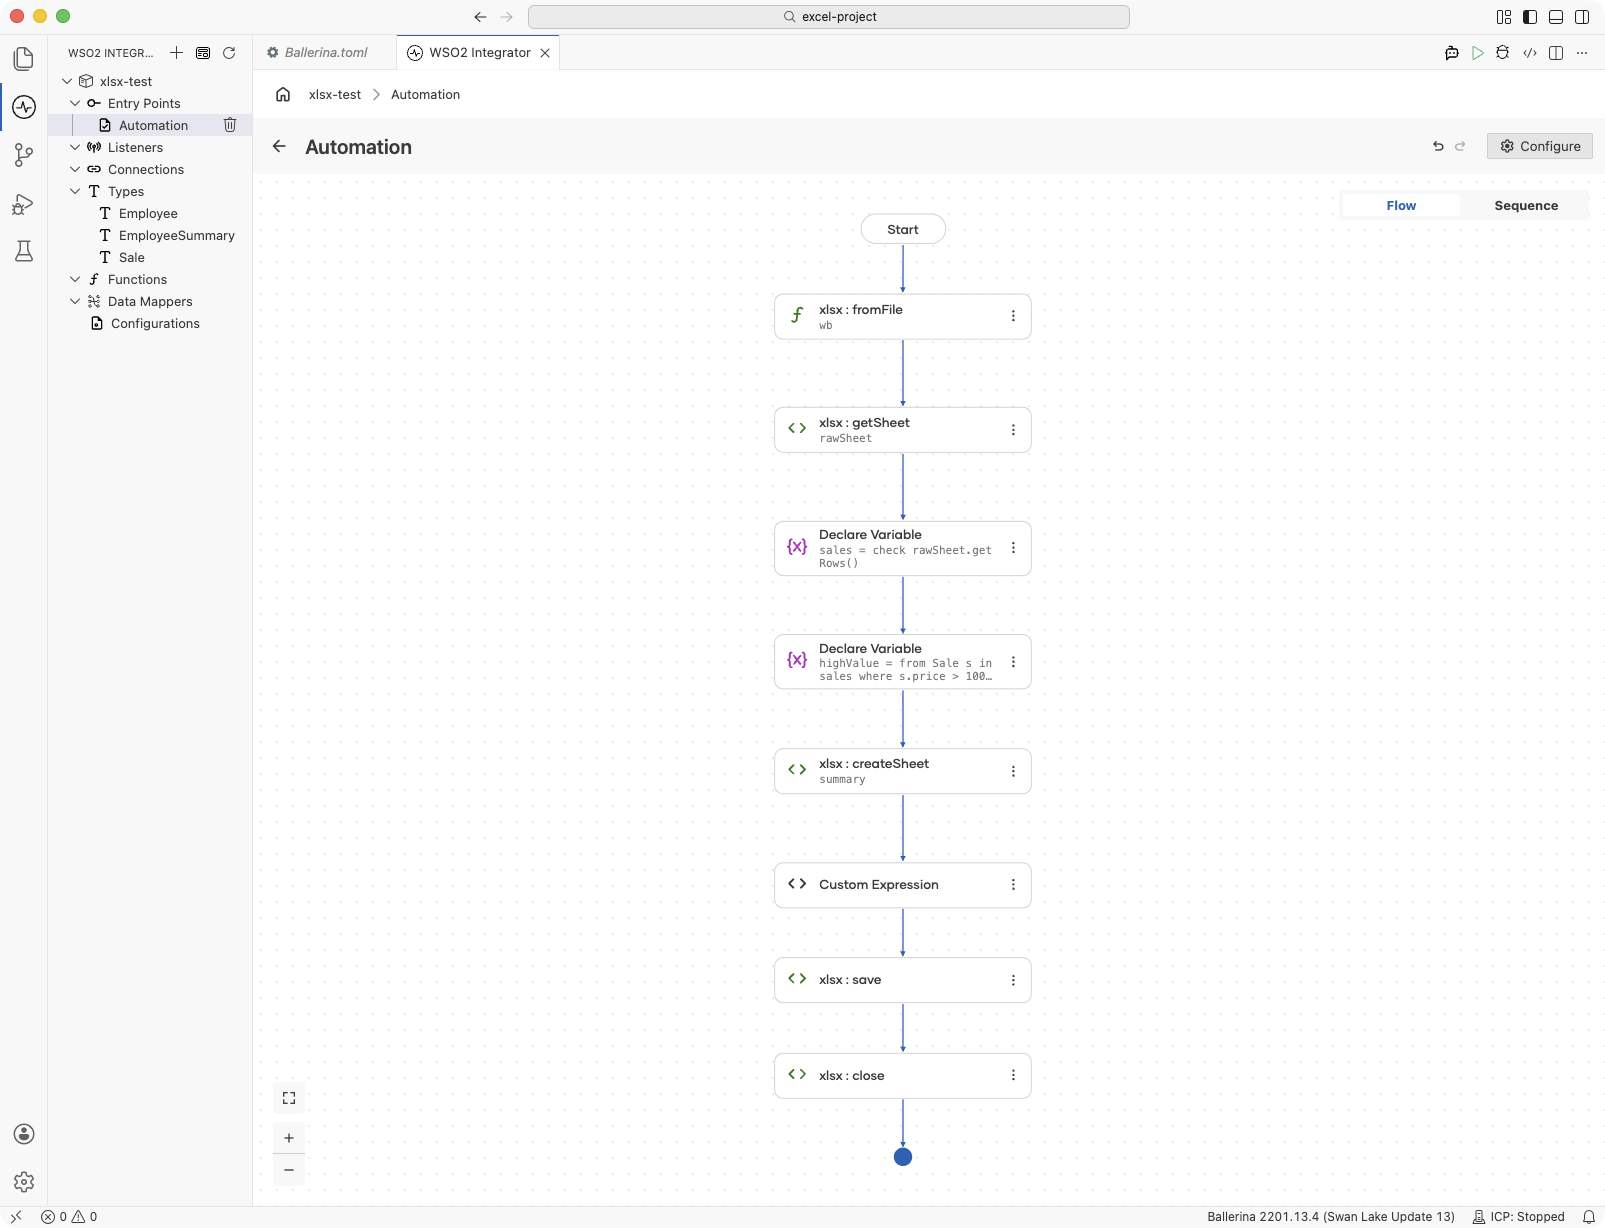Image resolution: width=1605 pixels, height=1228 pixels.
Task: Show source code icon in editor toolbar
Action: click(x=1530, y=53)
